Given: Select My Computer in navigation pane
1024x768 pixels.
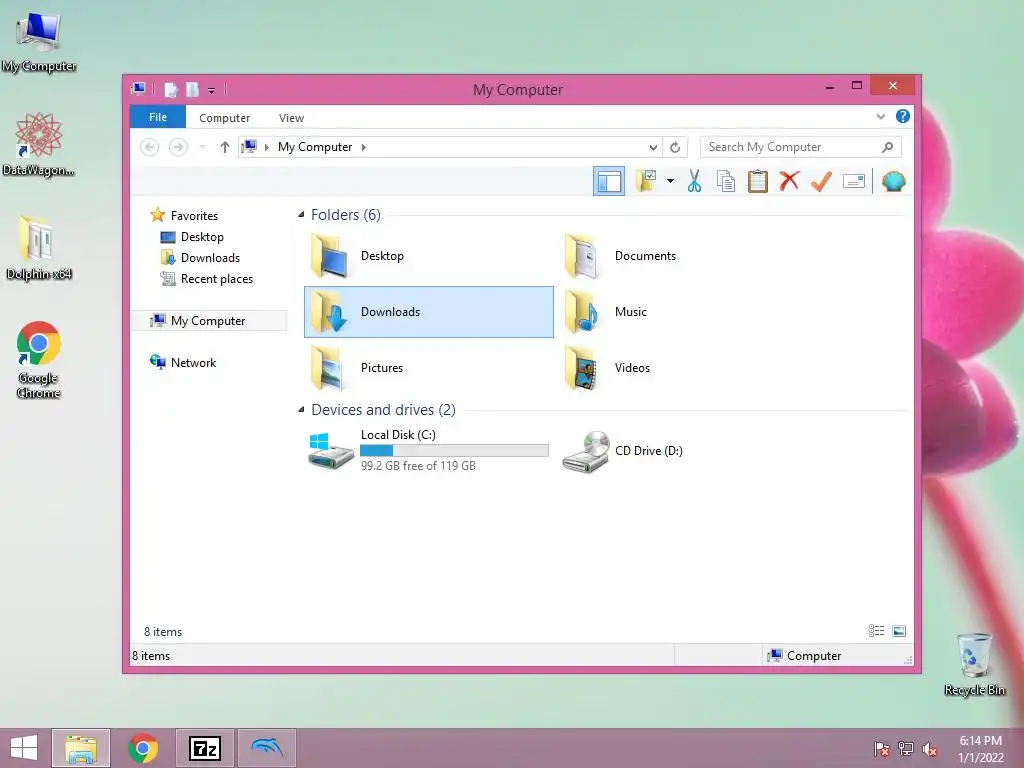Looking at the screenshot, I should 209,321.
